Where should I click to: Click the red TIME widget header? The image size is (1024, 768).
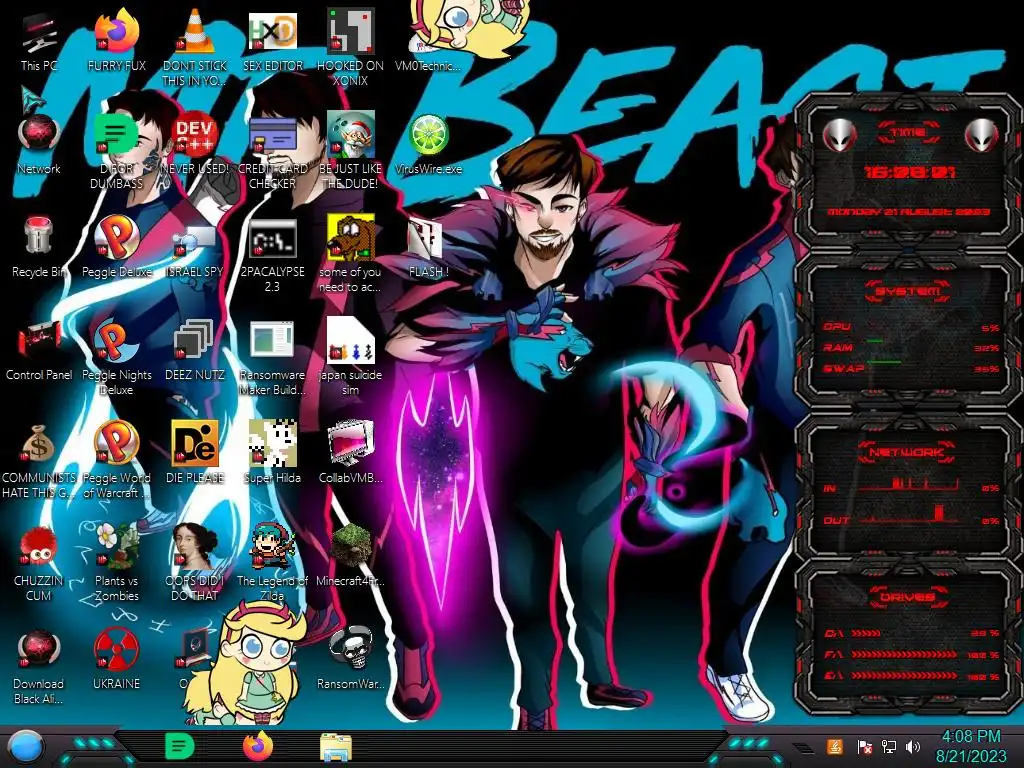click(x=908, y=133)
